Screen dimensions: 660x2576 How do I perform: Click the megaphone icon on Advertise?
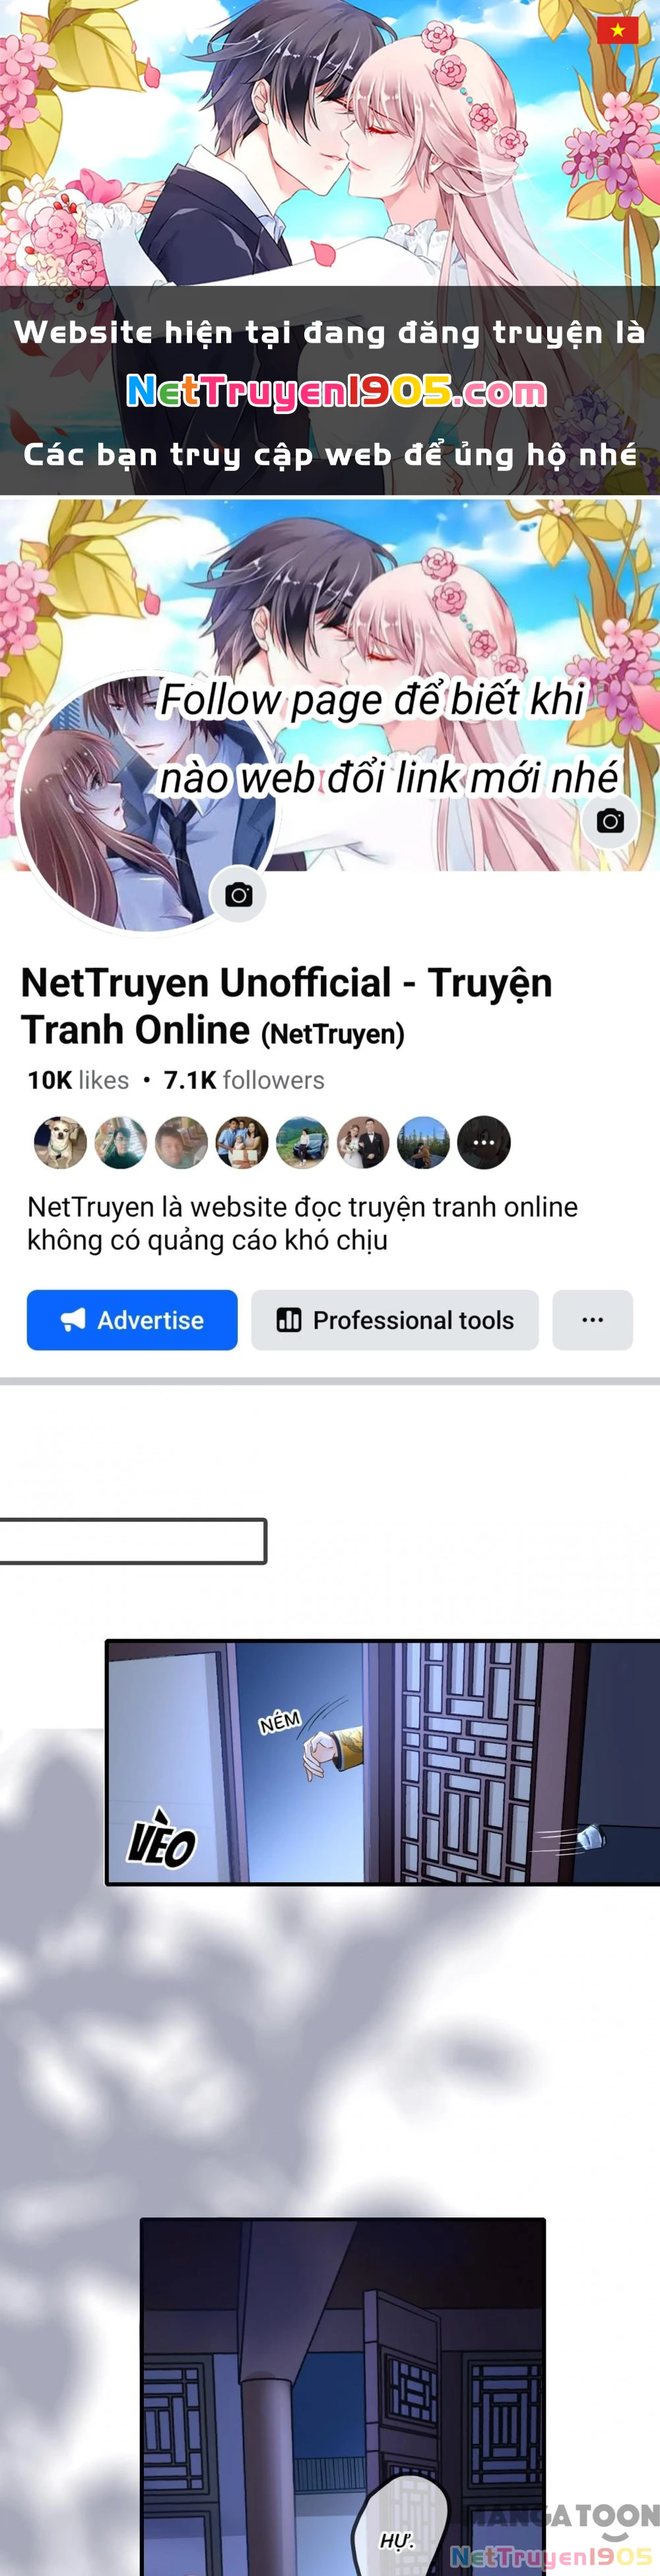(73, 1320)
